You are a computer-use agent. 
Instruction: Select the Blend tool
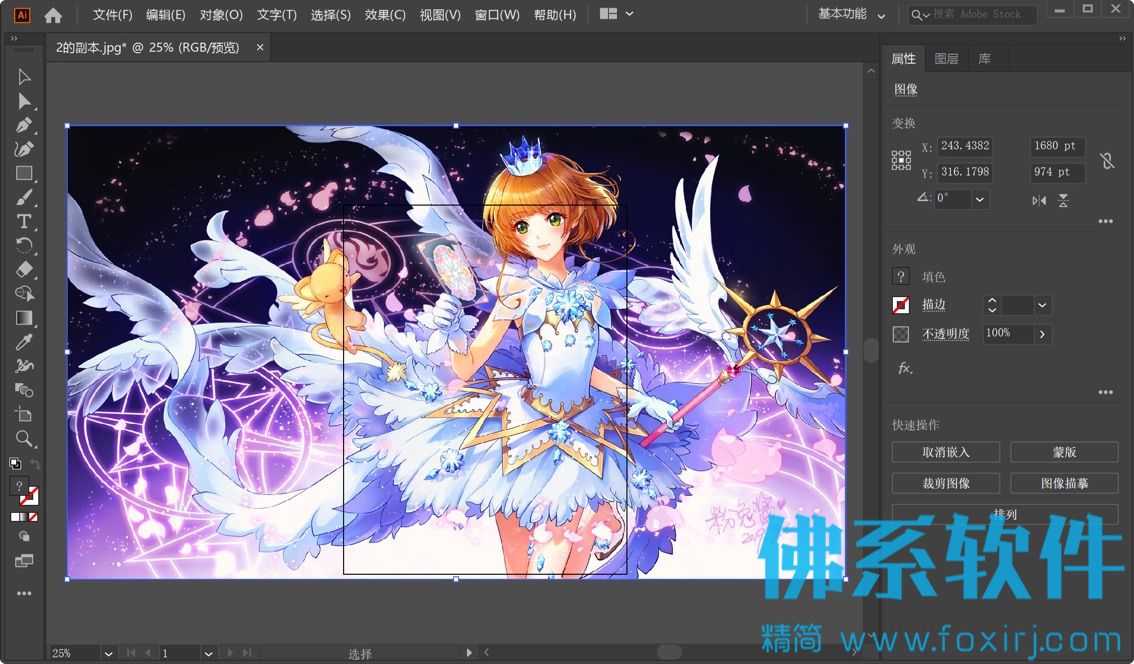pyautogui.click(x=24, y=390)
